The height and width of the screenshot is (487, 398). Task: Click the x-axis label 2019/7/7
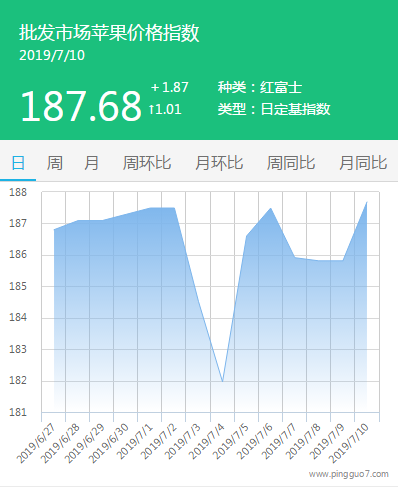click(279, 442)
